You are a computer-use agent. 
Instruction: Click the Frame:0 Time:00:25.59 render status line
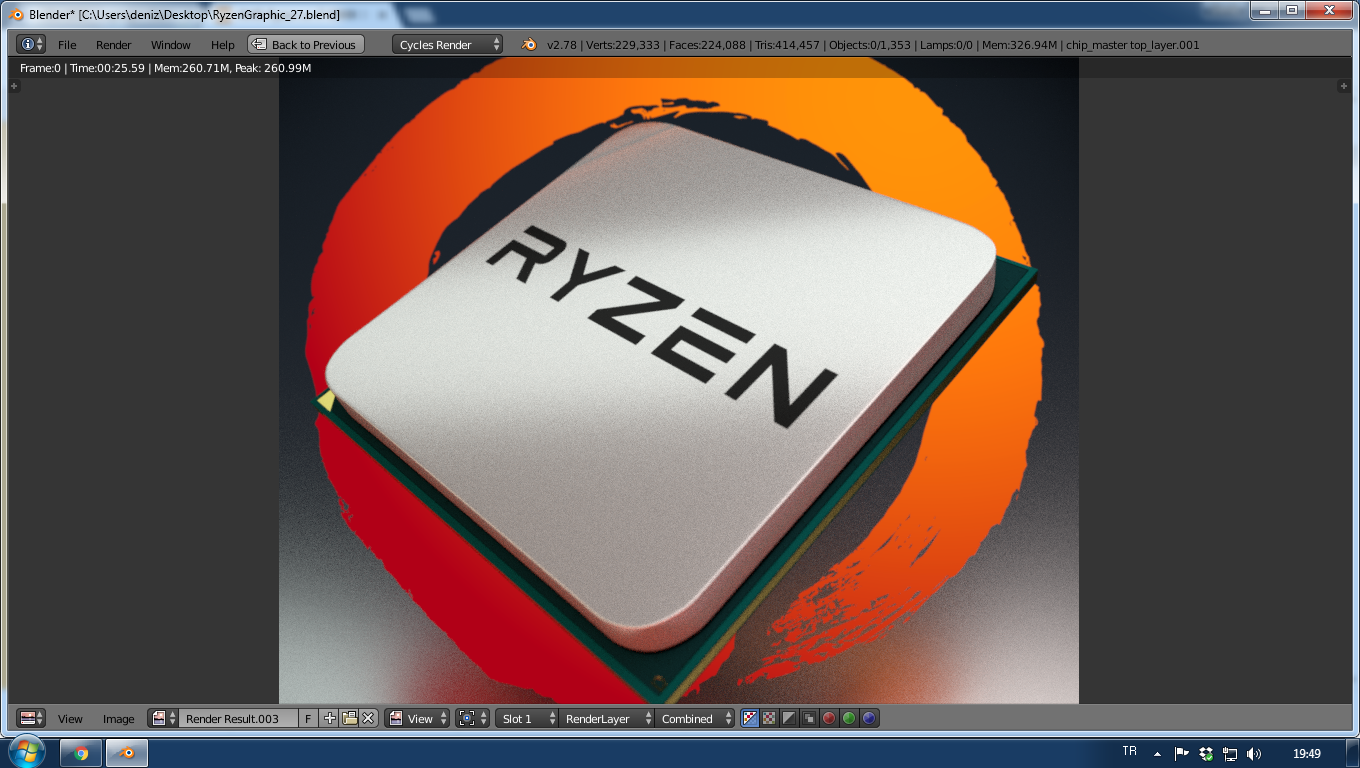(x=165, y=68)
